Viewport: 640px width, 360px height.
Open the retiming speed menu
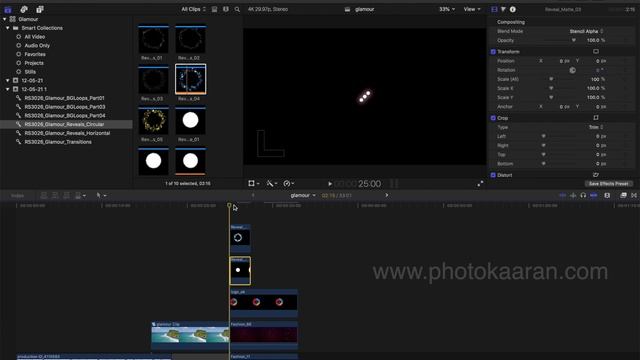[x=289, y=184]
